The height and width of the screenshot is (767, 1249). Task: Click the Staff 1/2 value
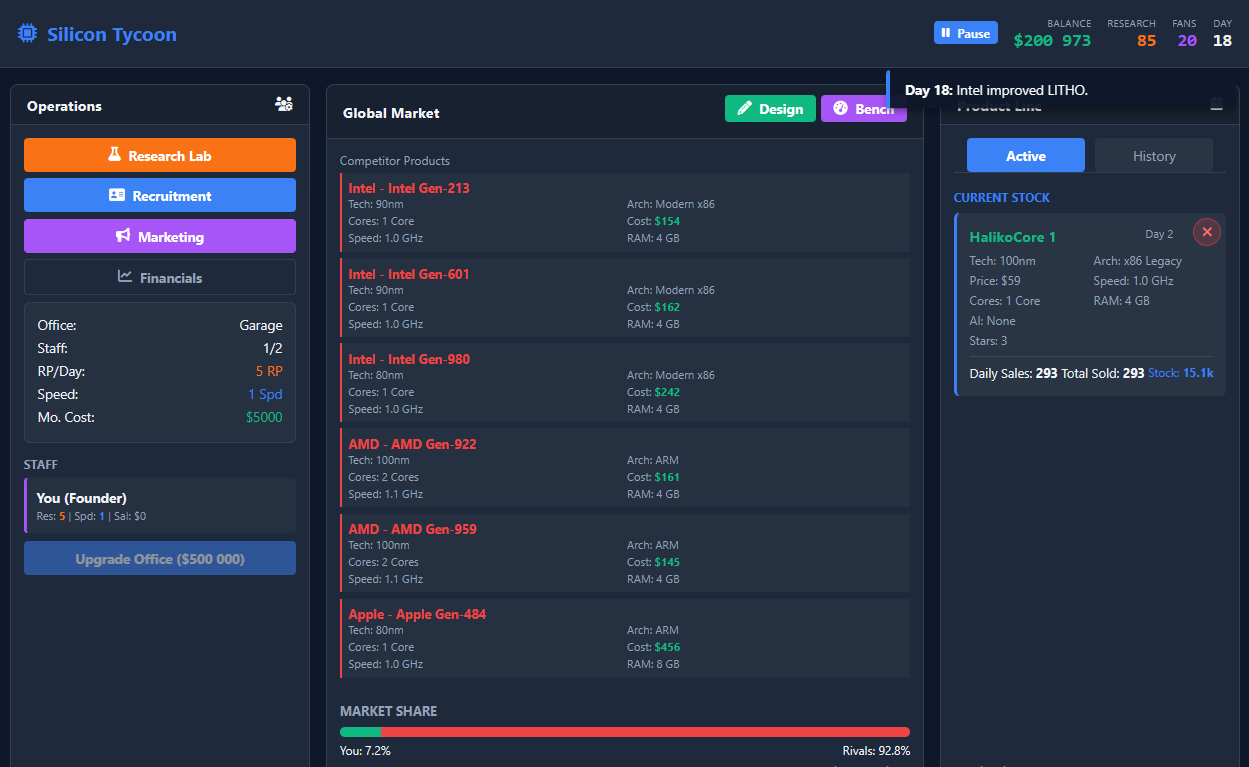point(273,348)
